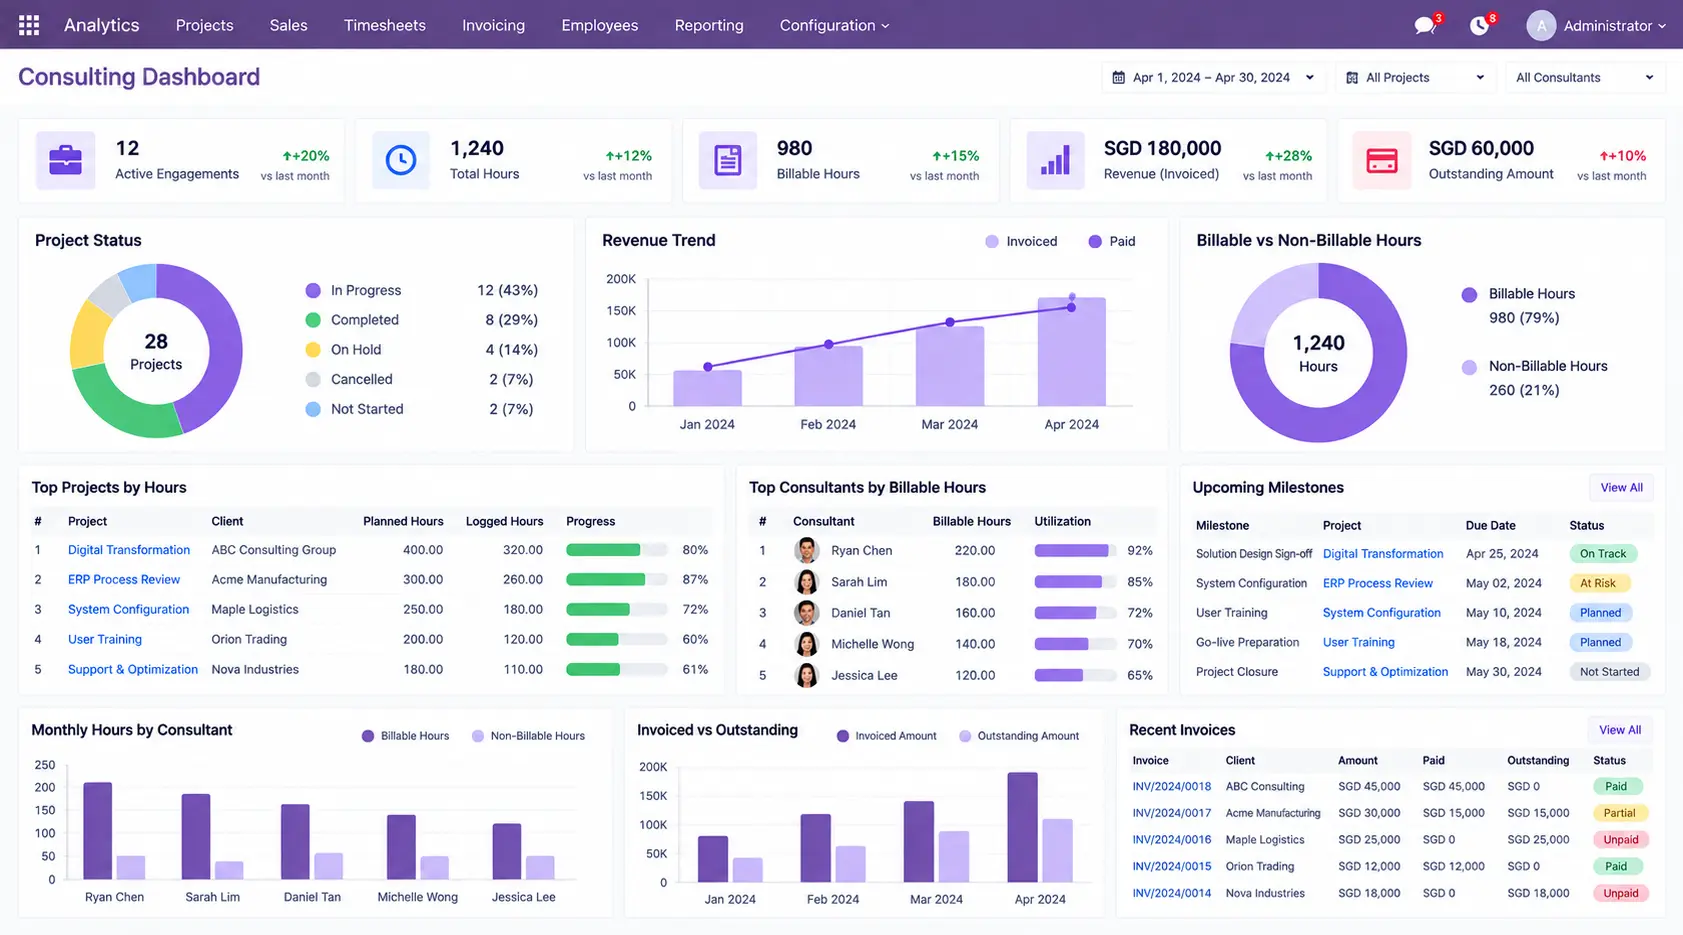The image size is (1683, 935).
Task: Click Sarah Lim's avatar photo
Action: (807, 581)
